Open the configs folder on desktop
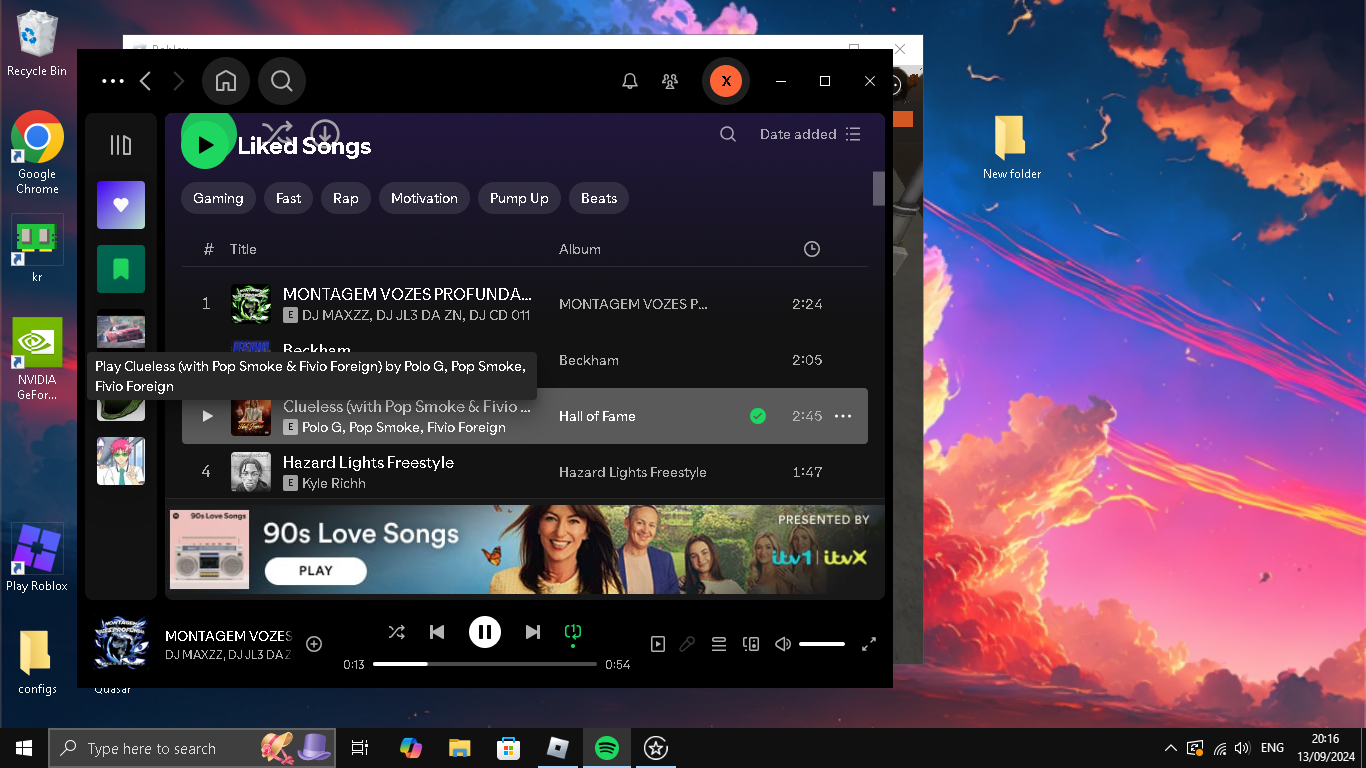The image size is (1366, 768). [x=37, y=663]
